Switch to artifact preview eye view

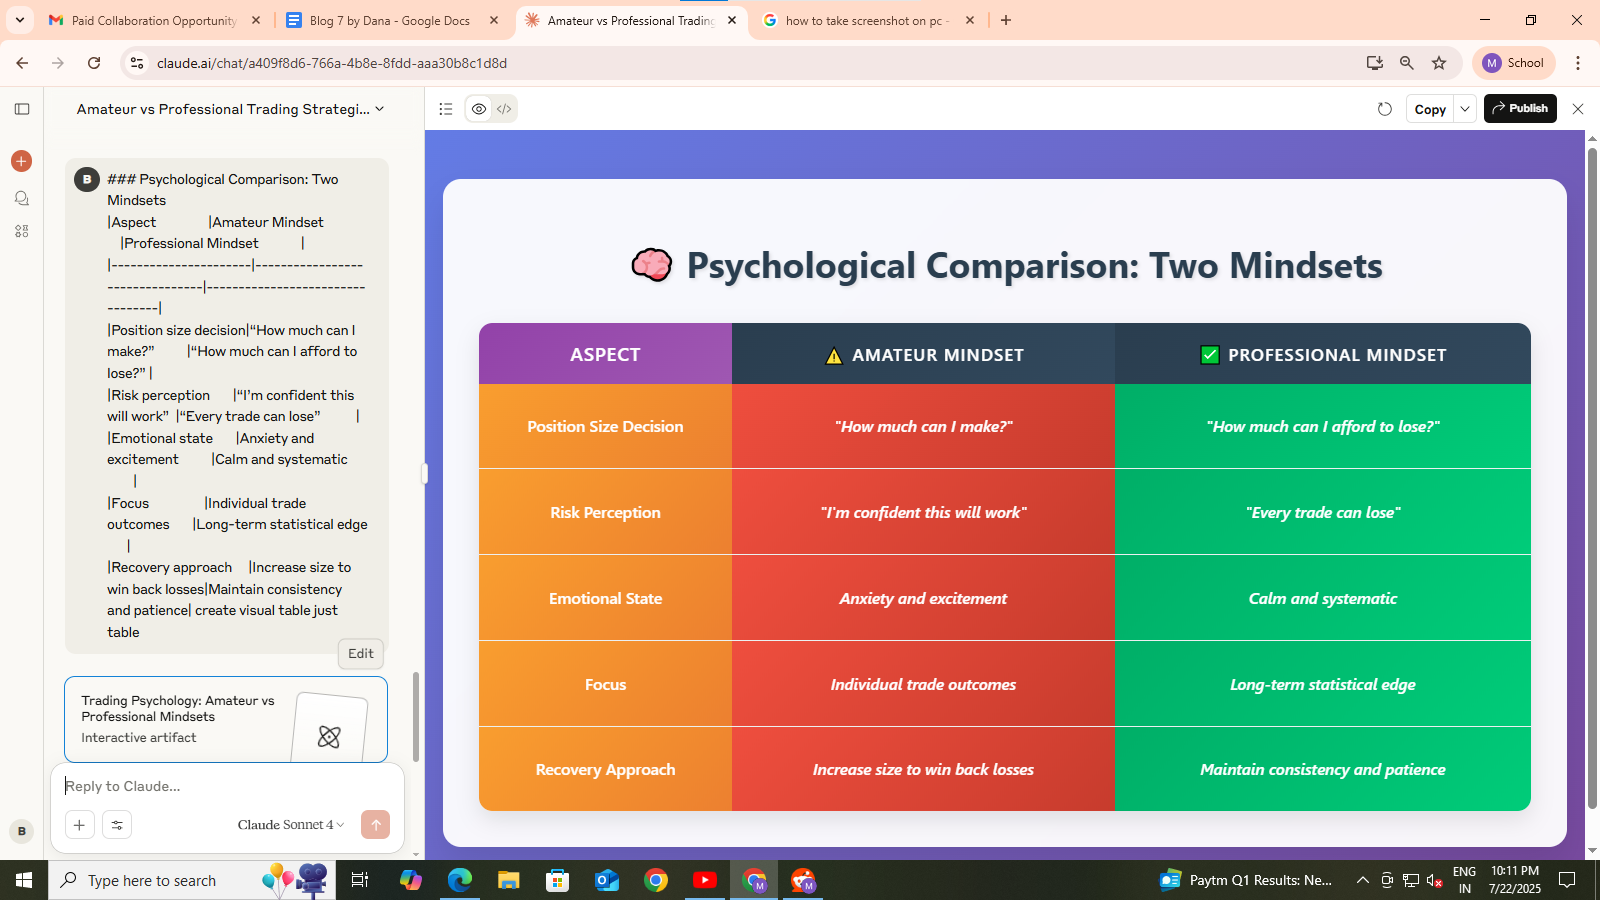tap(479, 109)
